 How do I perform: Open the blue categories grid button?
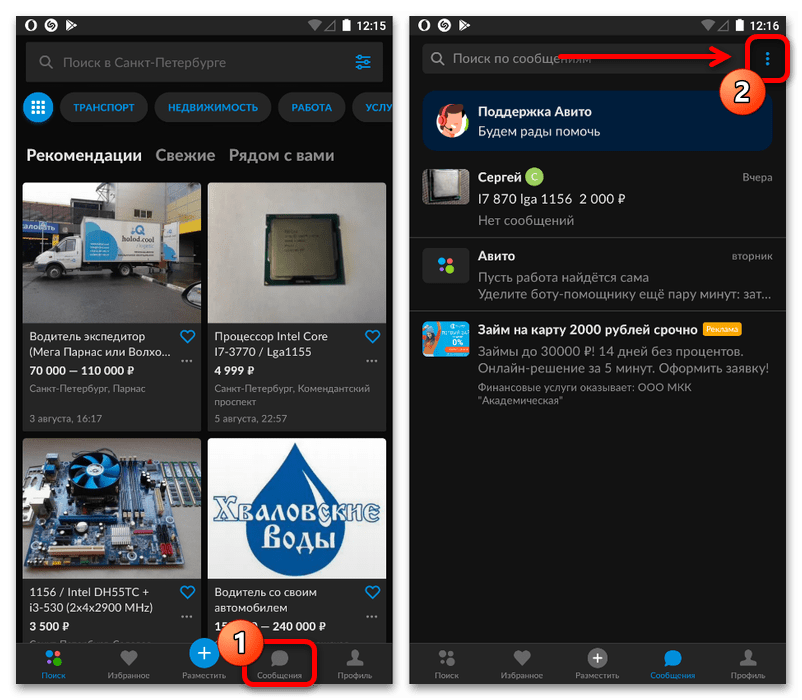pyautogui.click(x=39, y=107)
